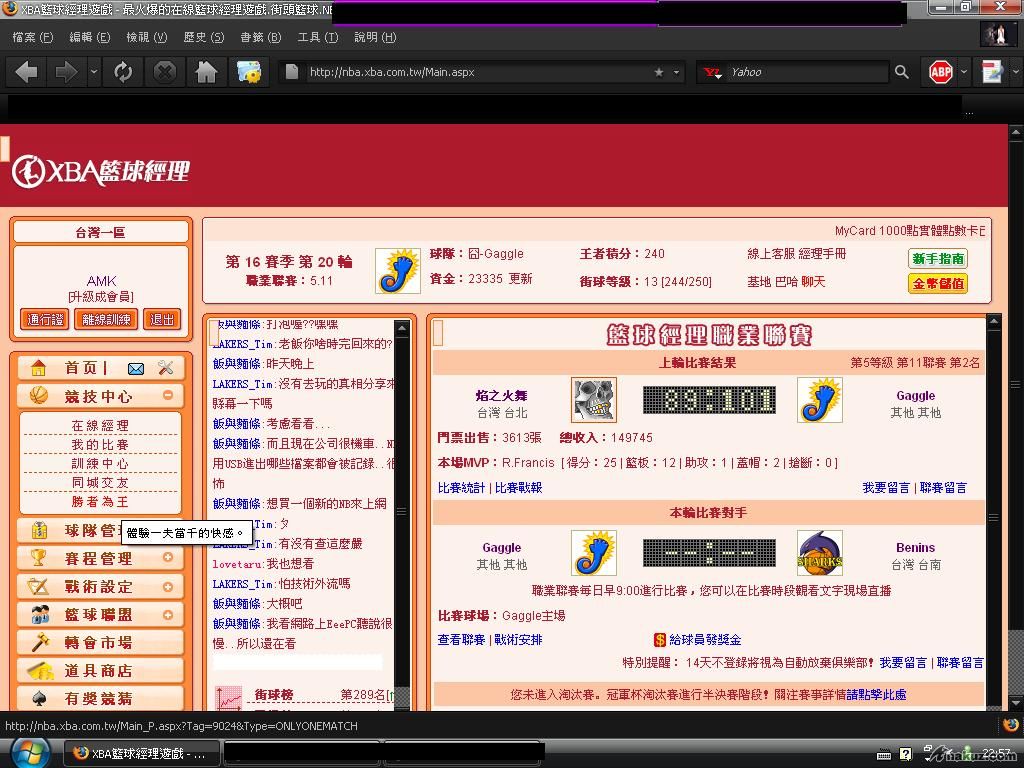Open the mail envelope icon beside 首頁
The width and height of the screenshot is (1024, 768).
point(136,369)
